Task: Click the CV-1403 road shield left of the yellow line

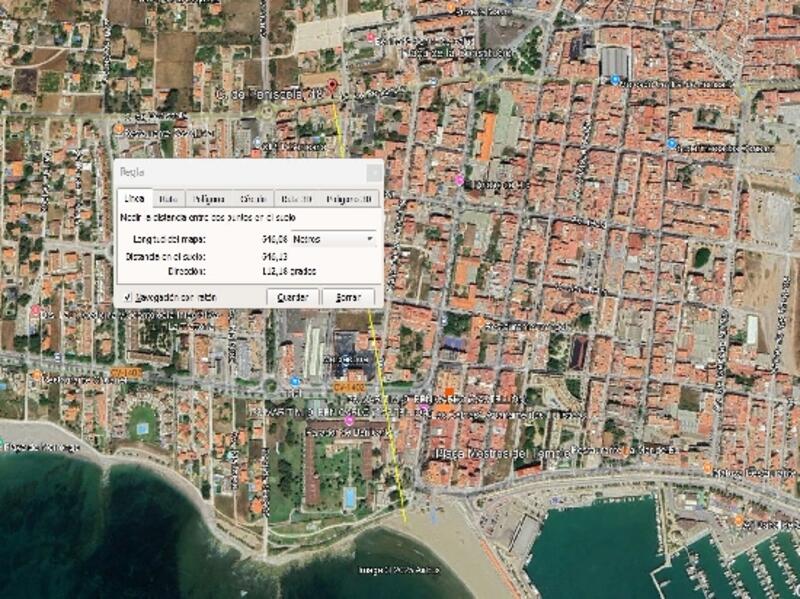Action: point(346,386)
